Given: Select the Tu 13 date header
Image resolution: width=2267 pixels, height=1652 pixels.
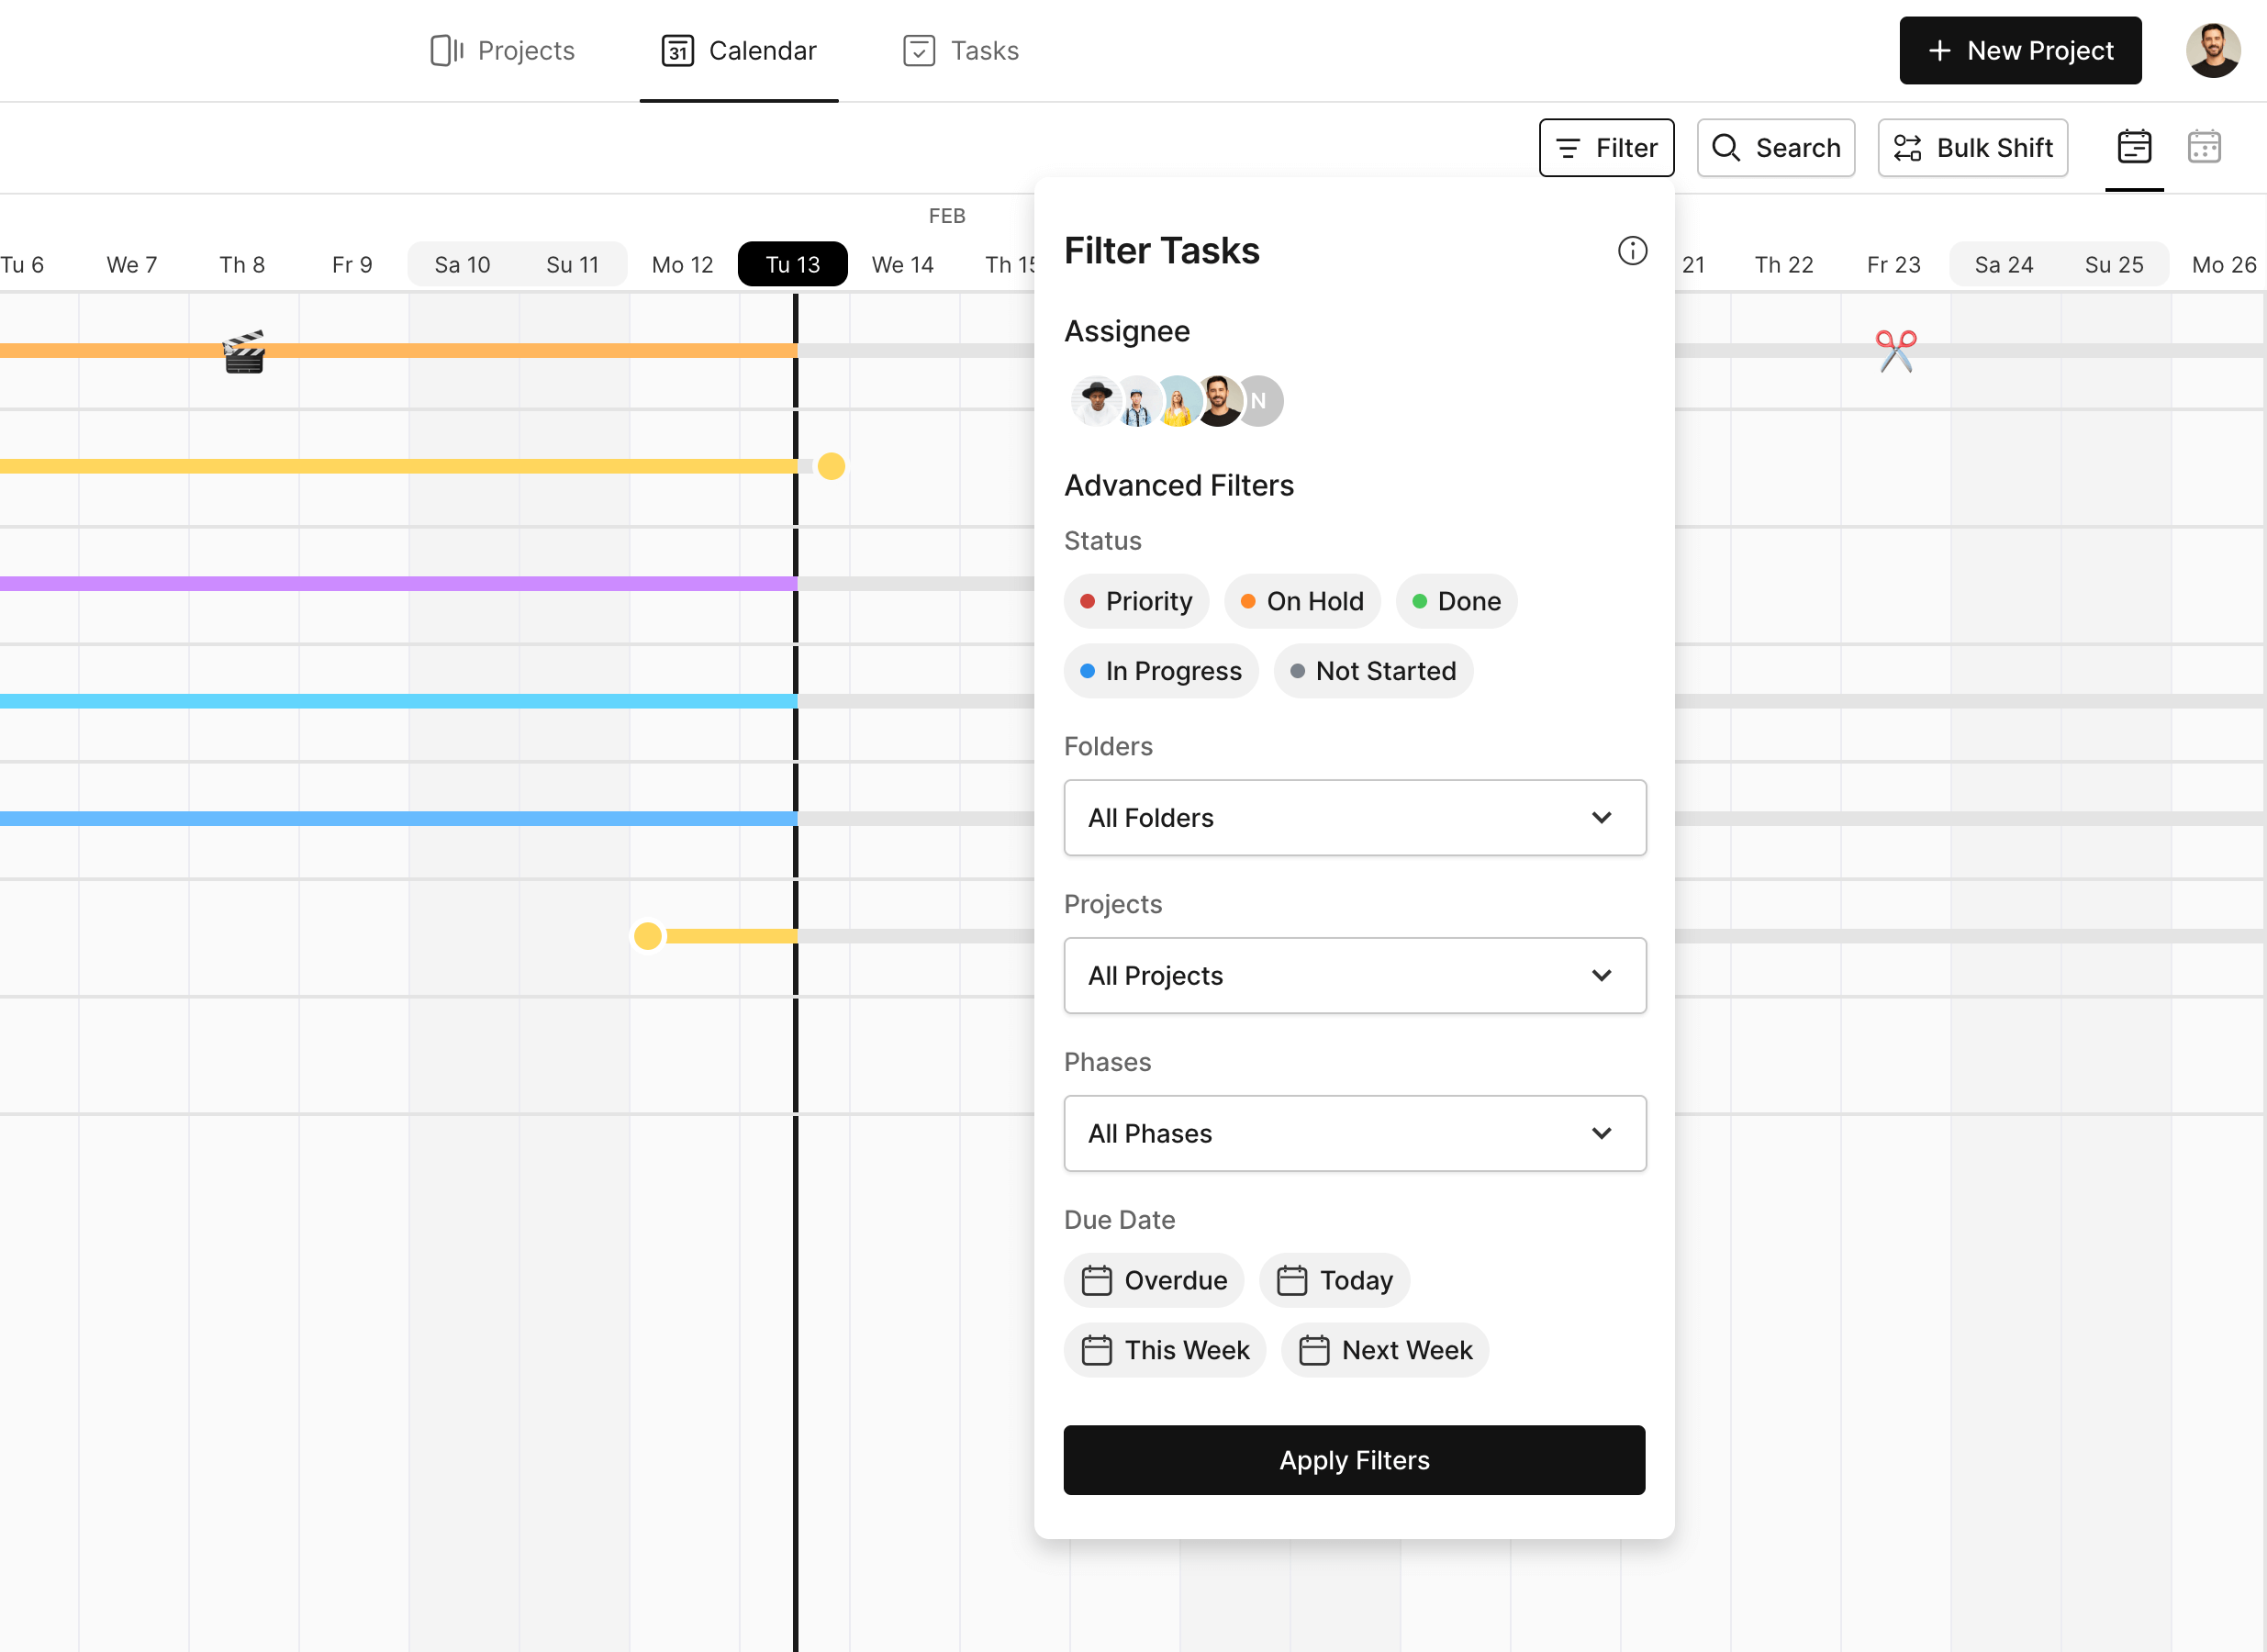Looking at the screenshot, I should coord(792,264).
